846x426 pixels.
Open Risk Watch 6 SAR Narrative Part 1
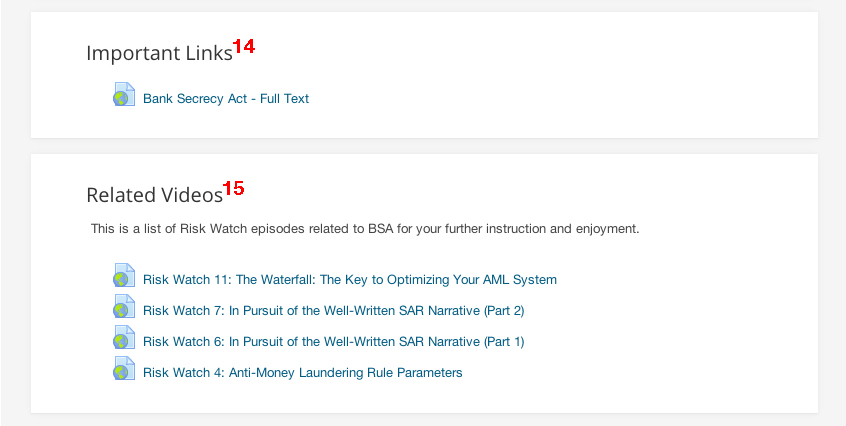coord(333,342)
